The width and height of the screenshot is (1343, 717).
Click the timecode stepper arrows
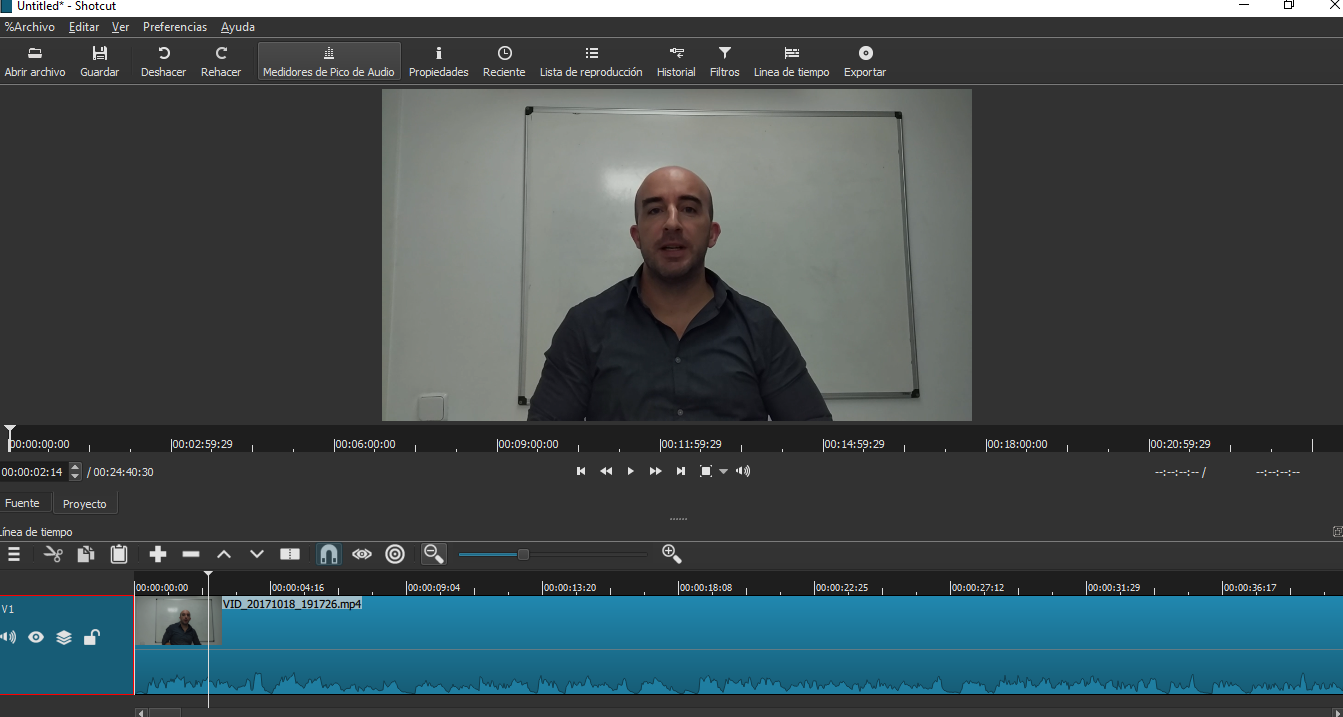click(75, 472)
